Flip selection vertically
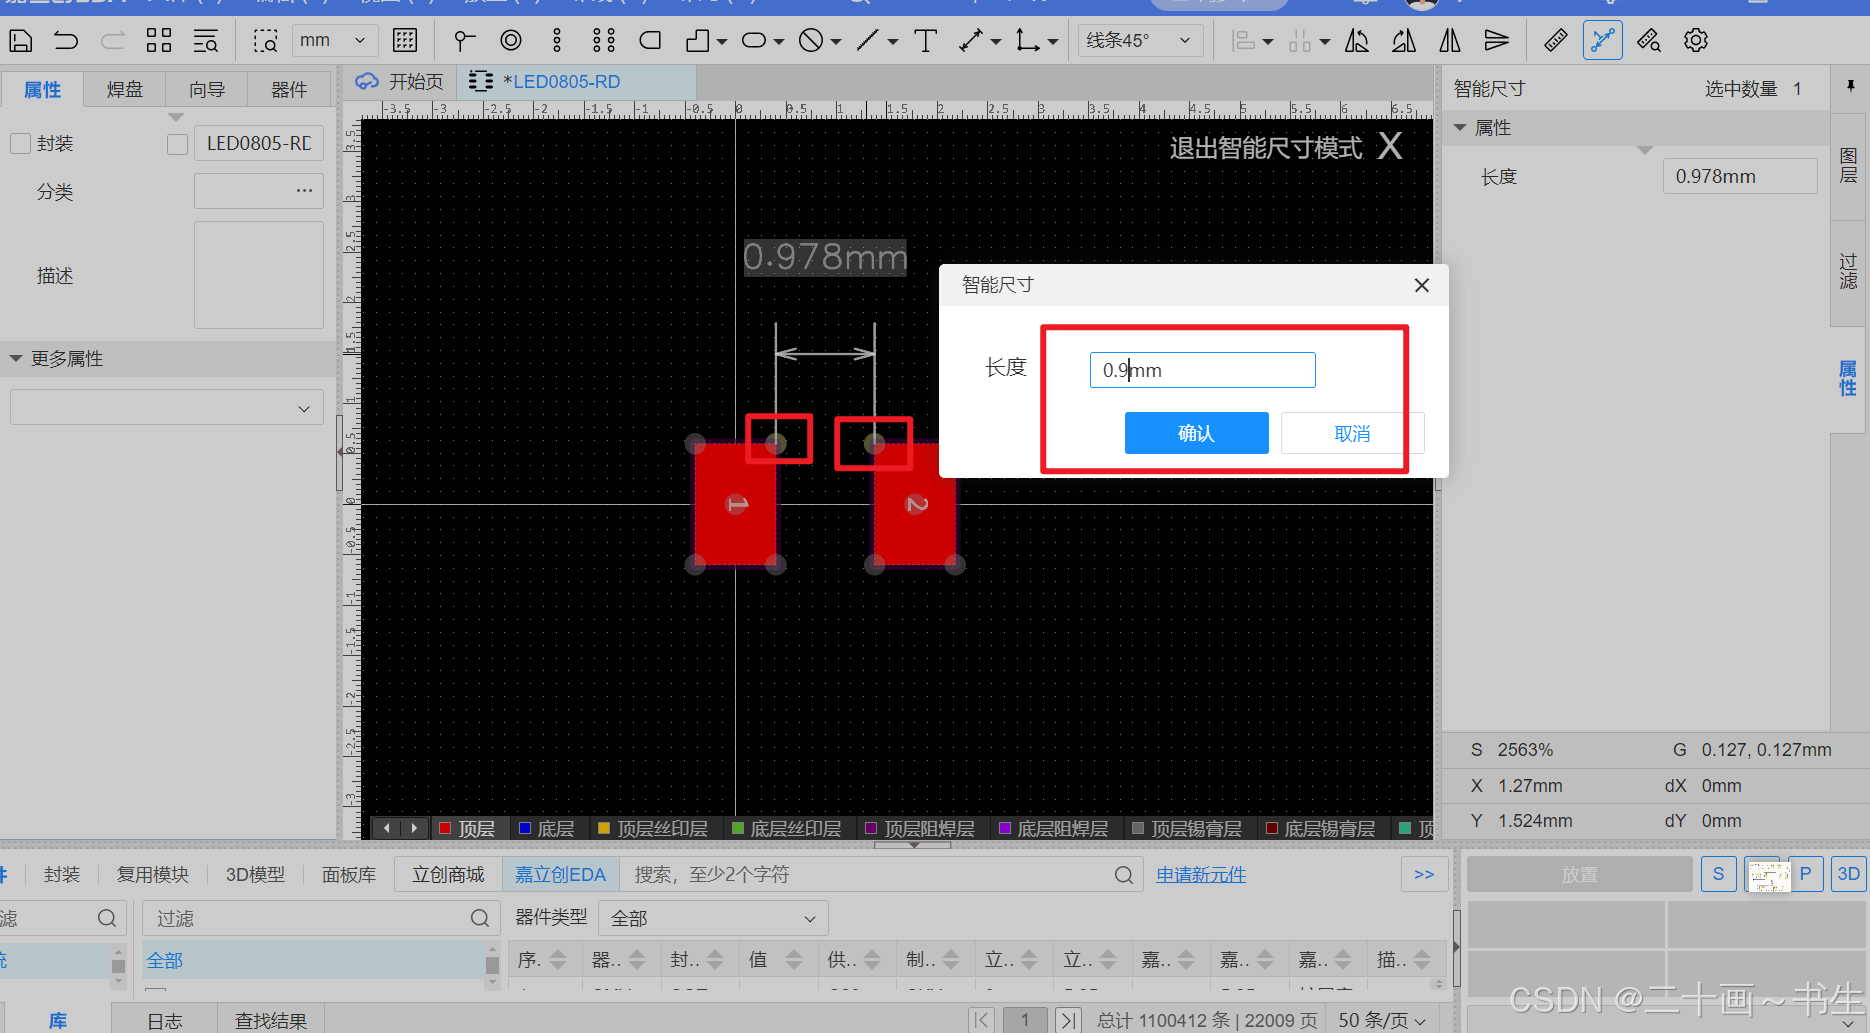The image size is (1870, 1033). point(1496,41)
